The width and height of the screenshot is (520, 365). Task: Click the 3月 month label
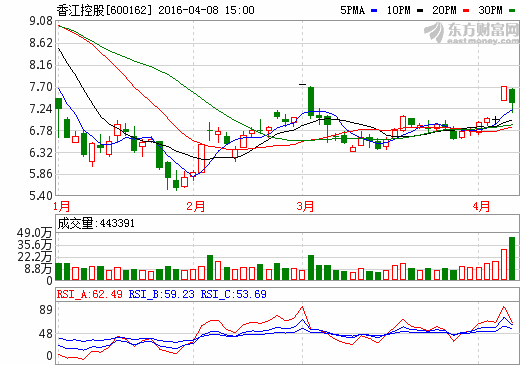click(x=305, y=206)
